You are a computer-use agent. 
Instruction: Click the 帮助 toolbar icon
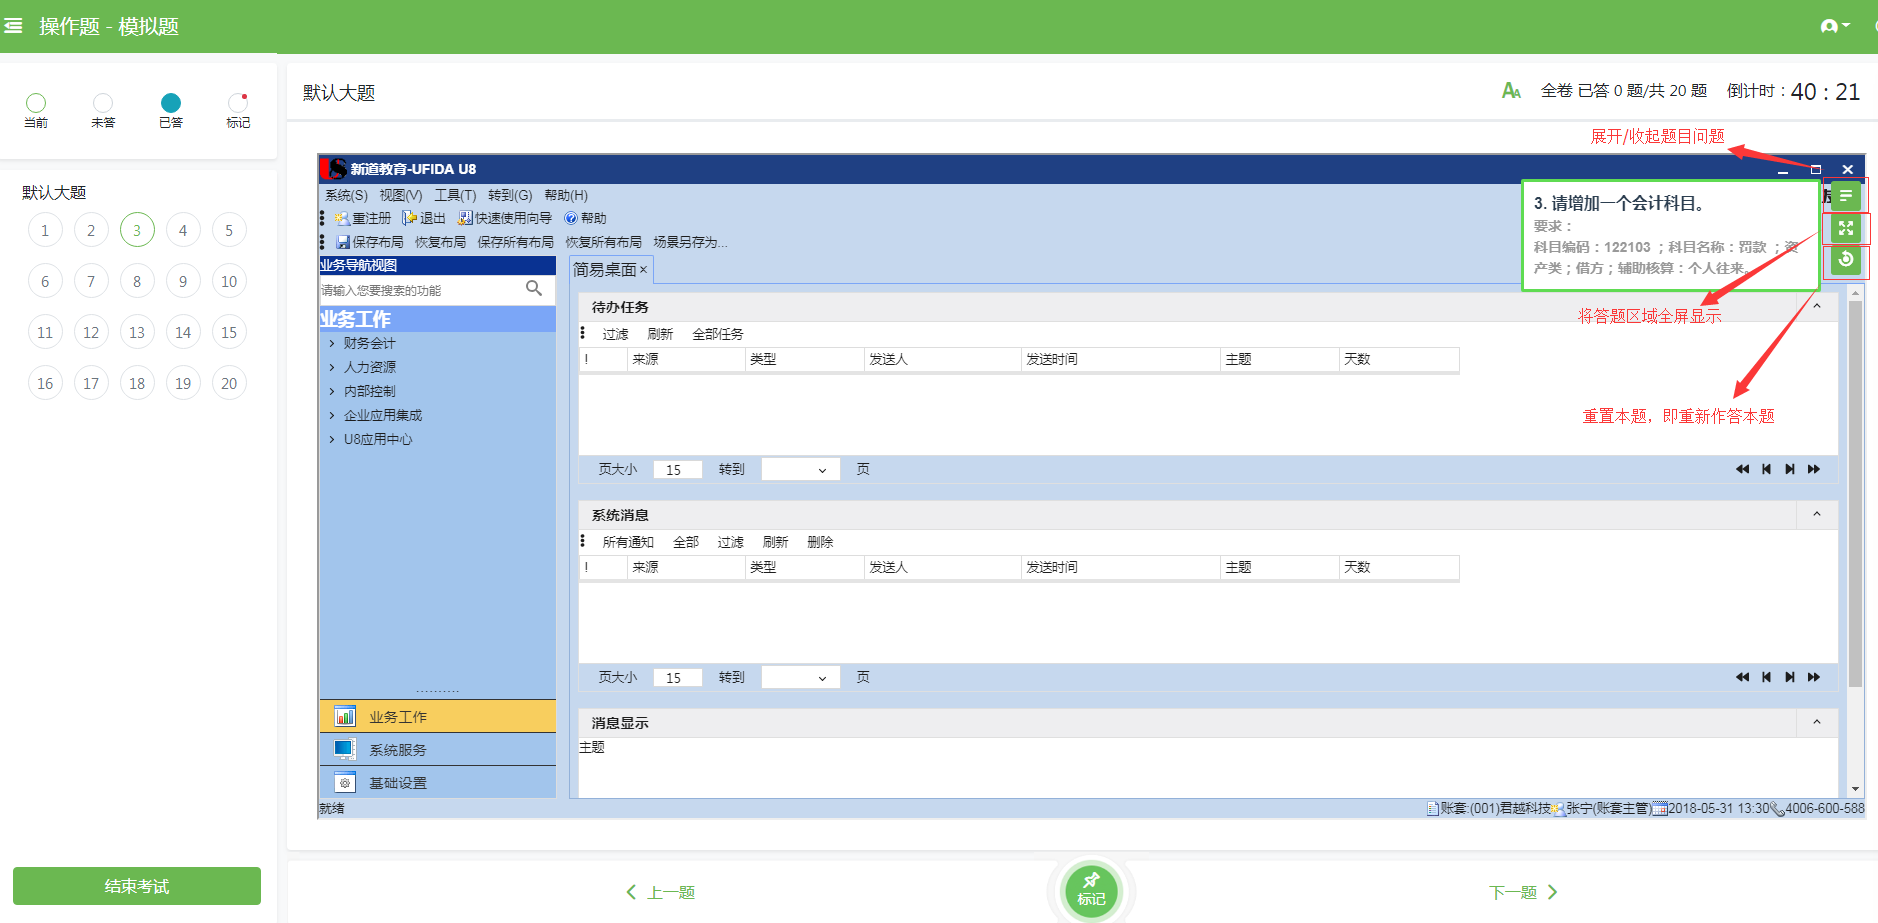pos(586,218)
